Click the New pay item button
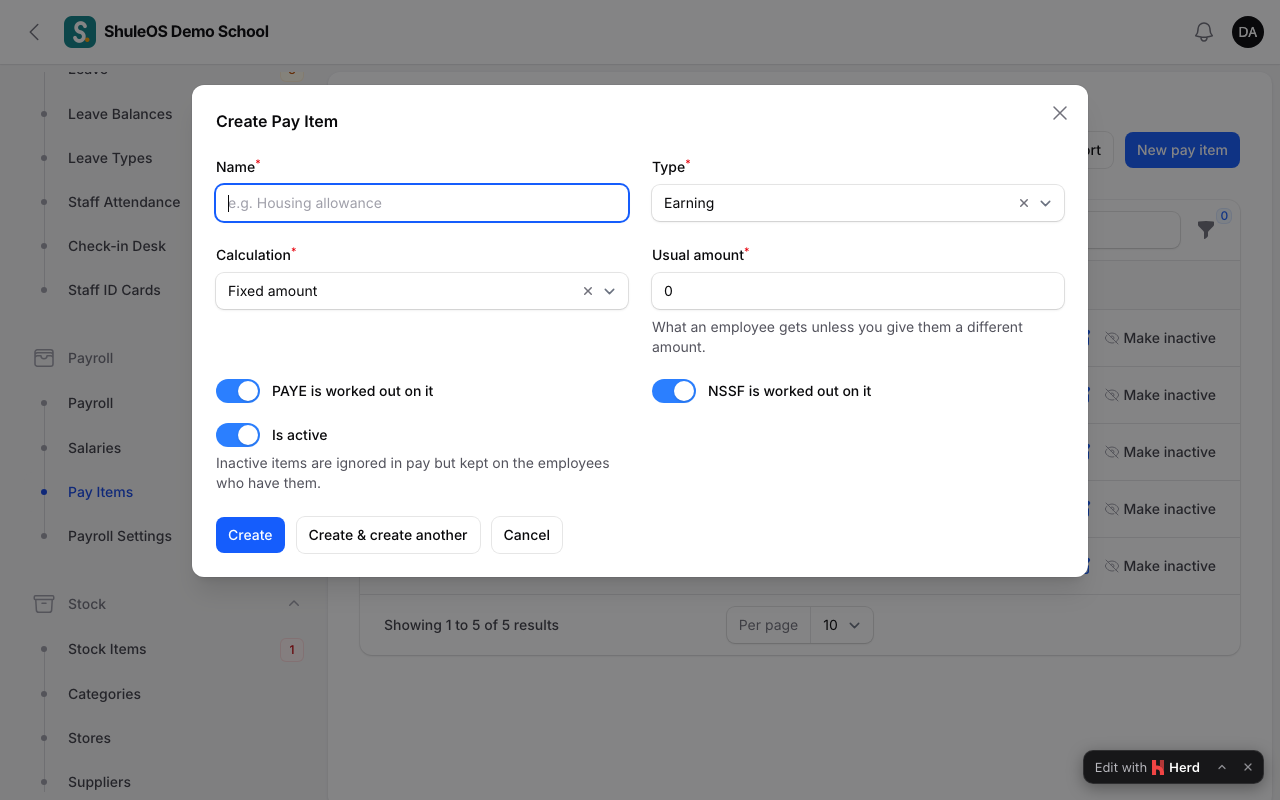 [x=1182, y=150]
